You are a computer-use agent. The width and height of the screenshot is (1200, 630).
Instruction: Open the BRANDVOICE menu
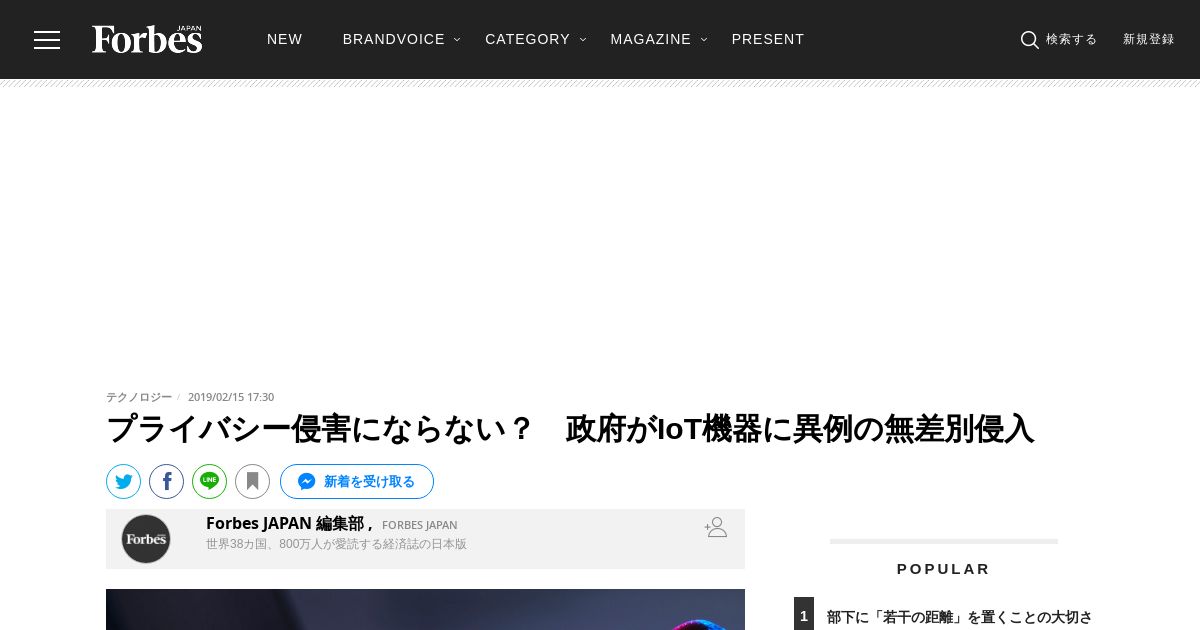[393, 39]
